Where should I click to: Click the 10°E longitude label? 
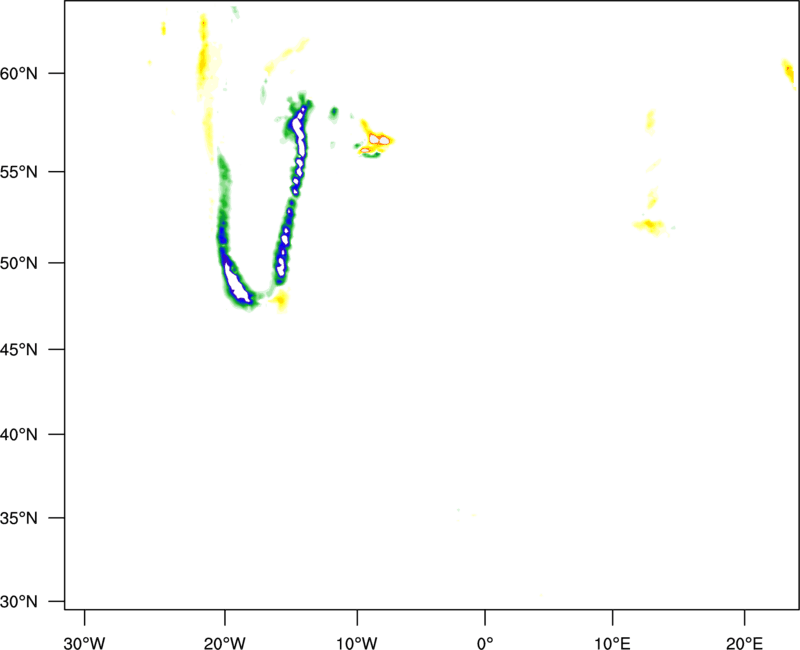(x=612, y=643)
